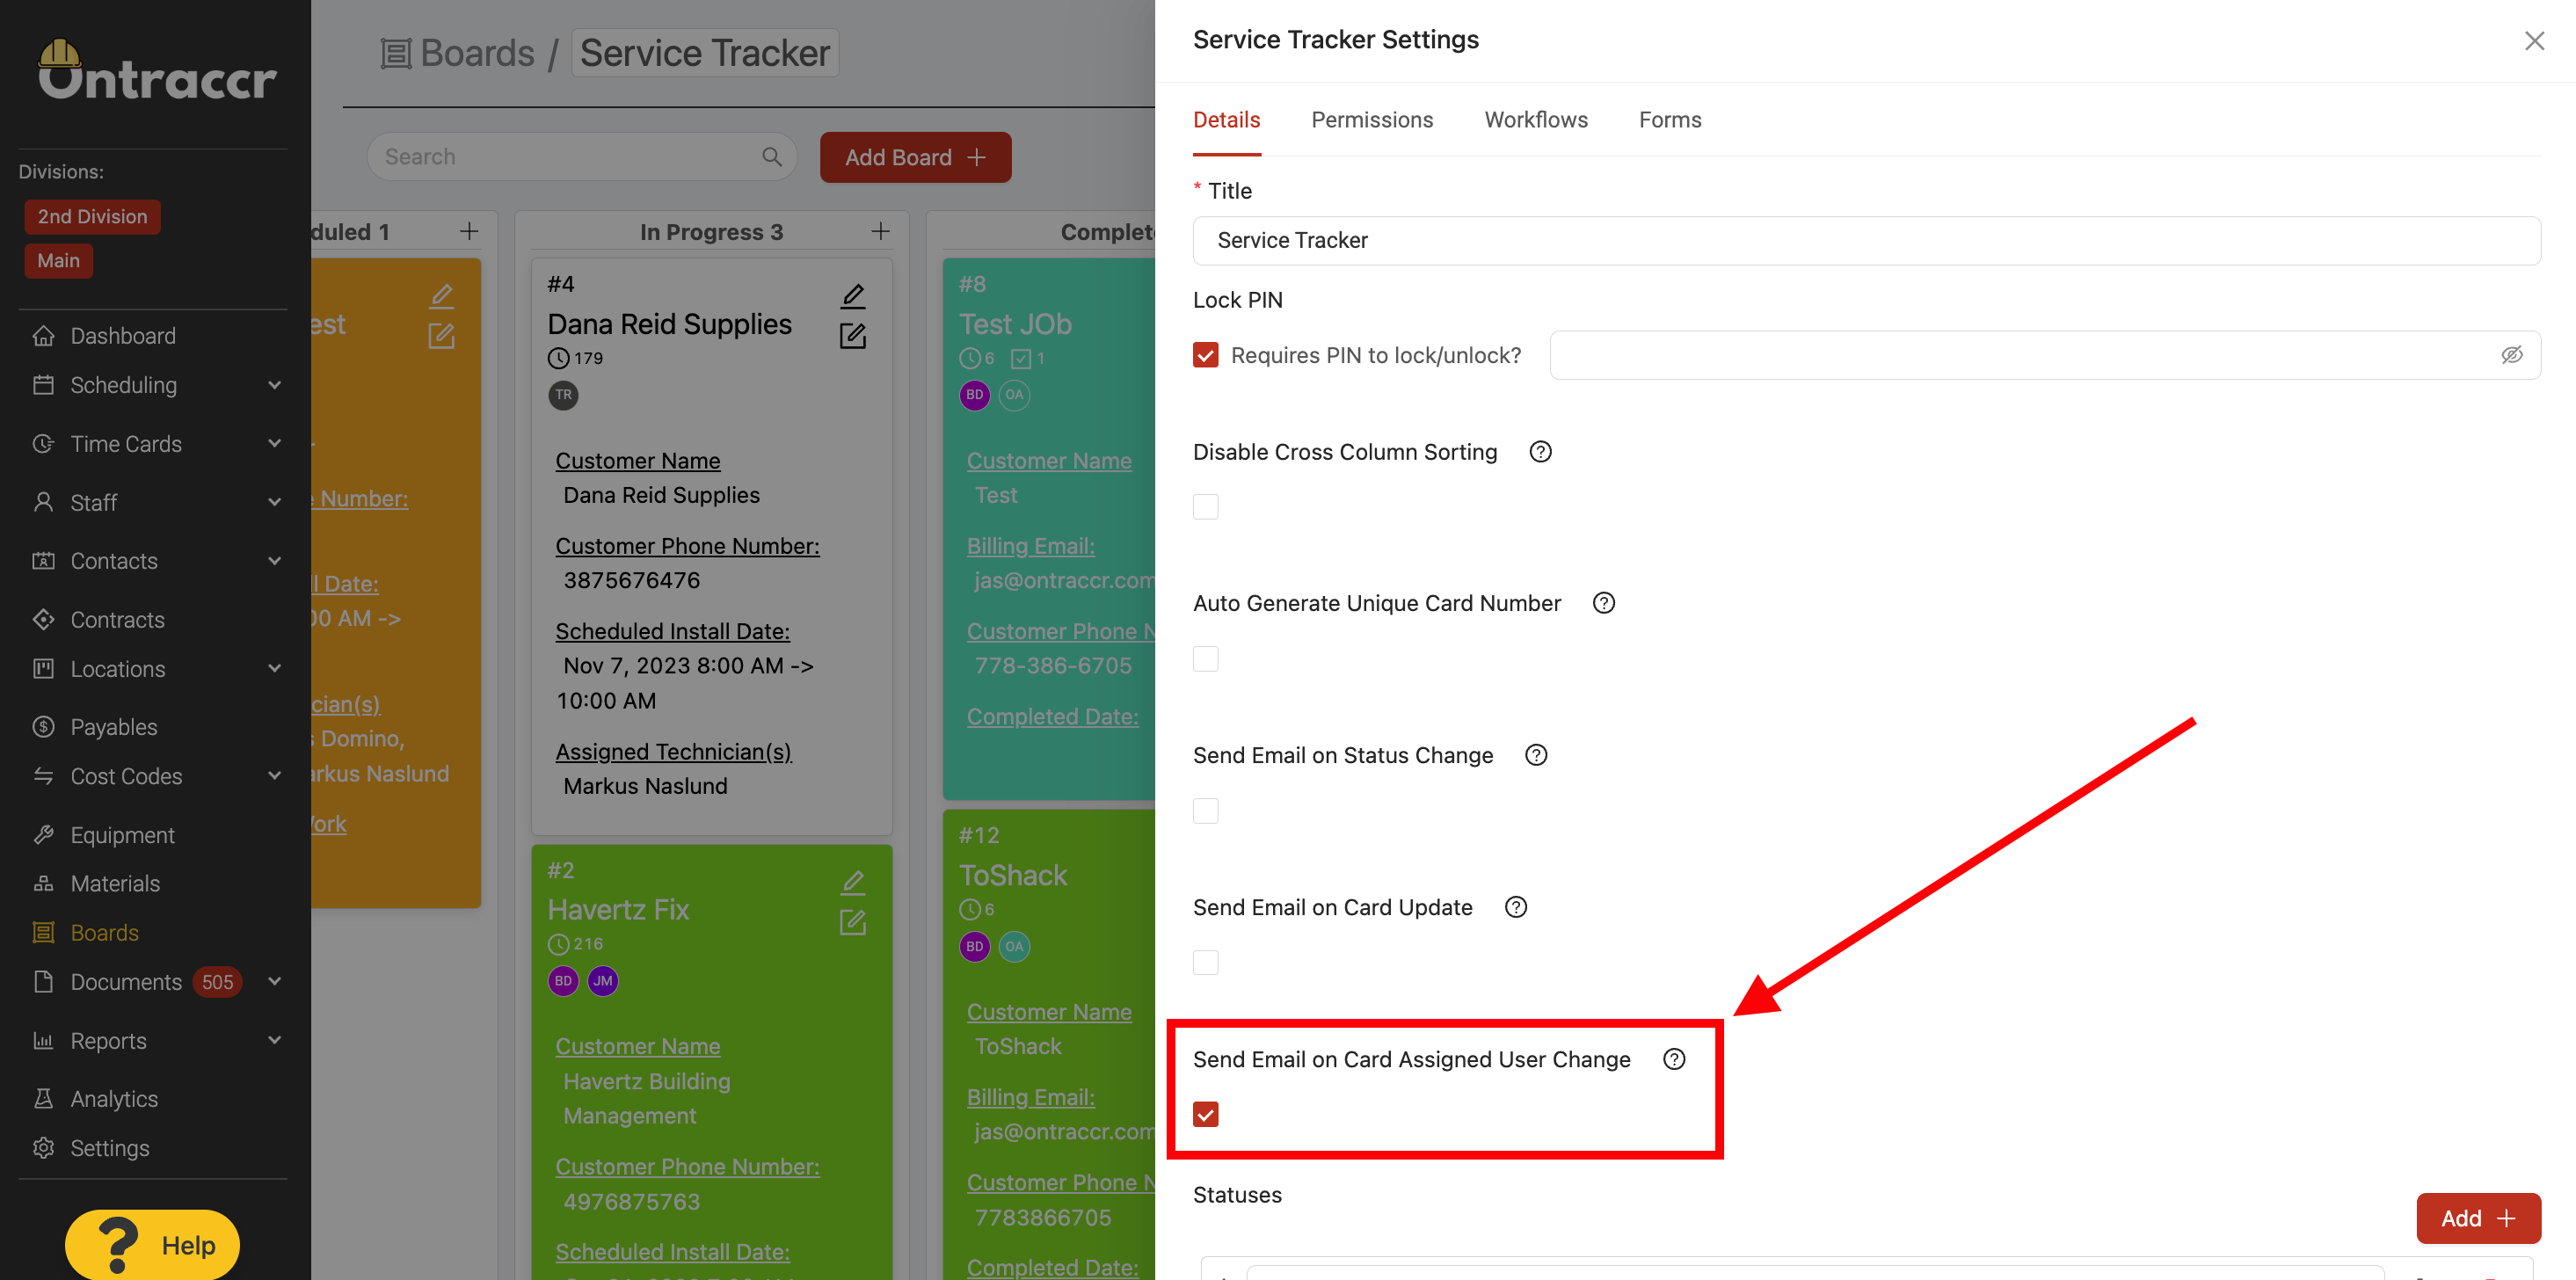The image size is (2576, 1280).
Task: Click the board Search field
Action: pos(581,157)
